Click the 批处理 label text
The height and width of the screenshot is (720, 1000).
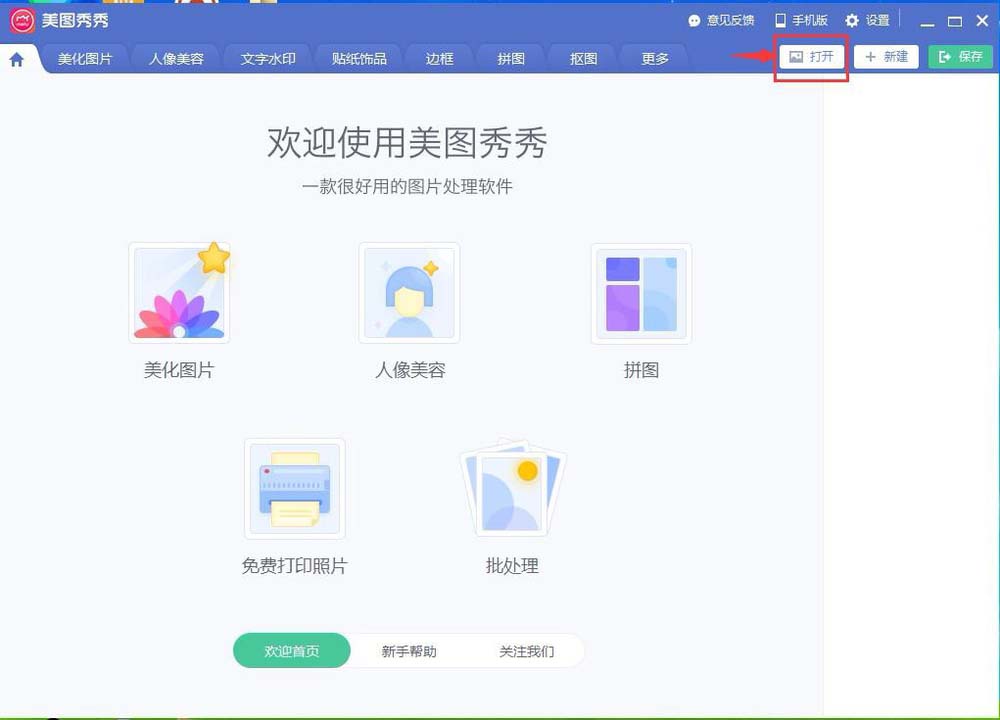(512, 566)
